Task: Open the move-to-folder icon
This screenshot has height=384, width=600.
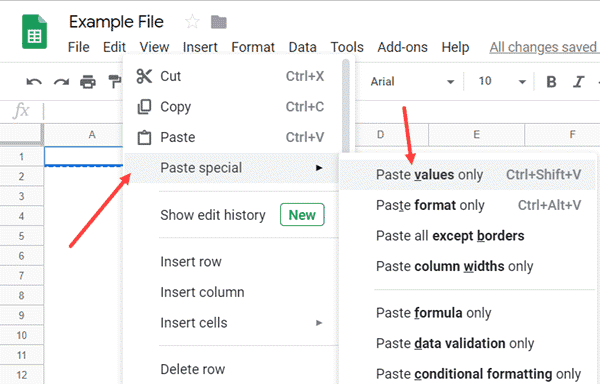Action: tap(219, 22)
